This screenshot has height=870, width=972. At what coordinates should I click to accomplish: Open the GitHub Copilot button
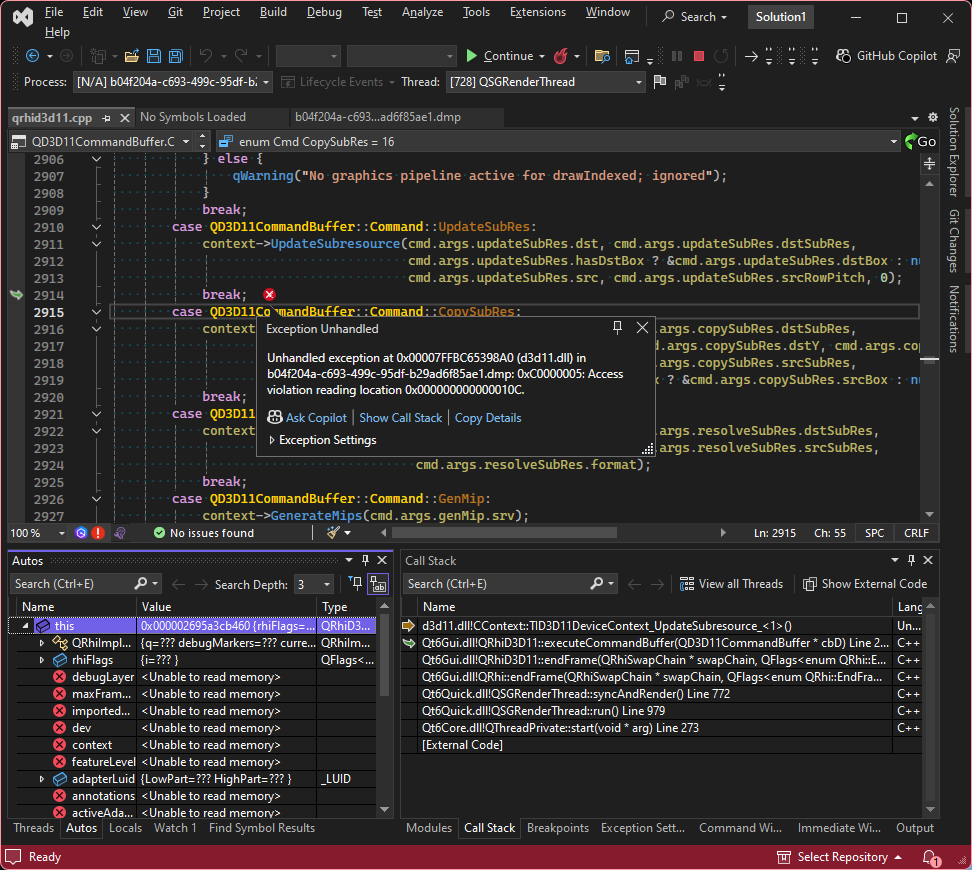[886, 56]
